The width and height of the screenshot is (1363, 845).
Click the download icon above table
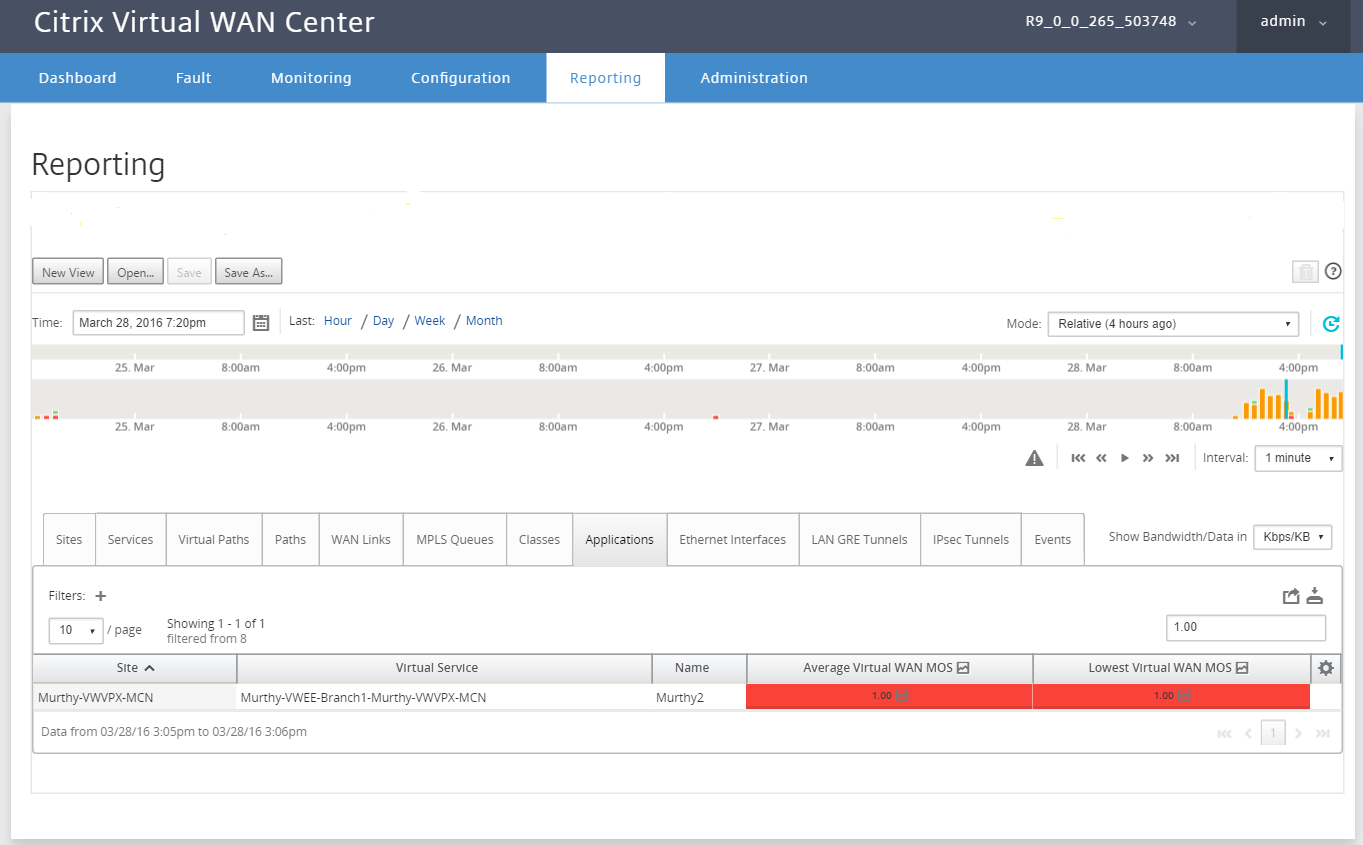1315,596
